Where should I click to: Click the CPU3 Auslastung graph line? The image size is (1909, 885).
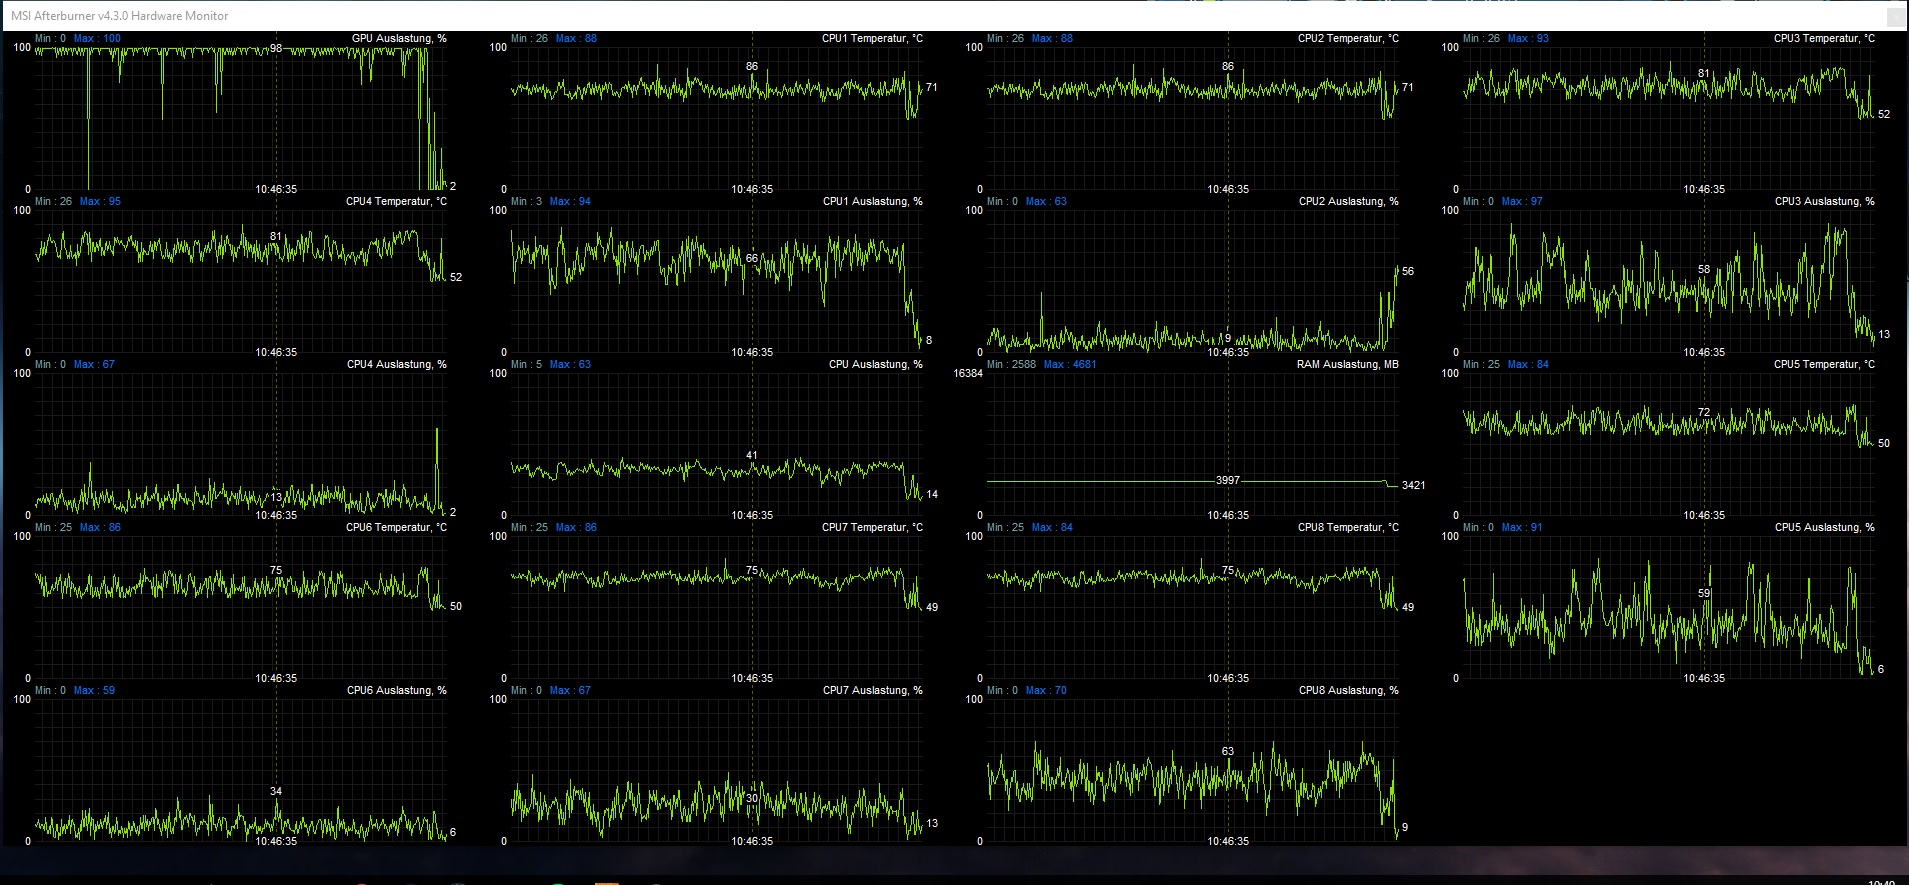(1668, 284)
